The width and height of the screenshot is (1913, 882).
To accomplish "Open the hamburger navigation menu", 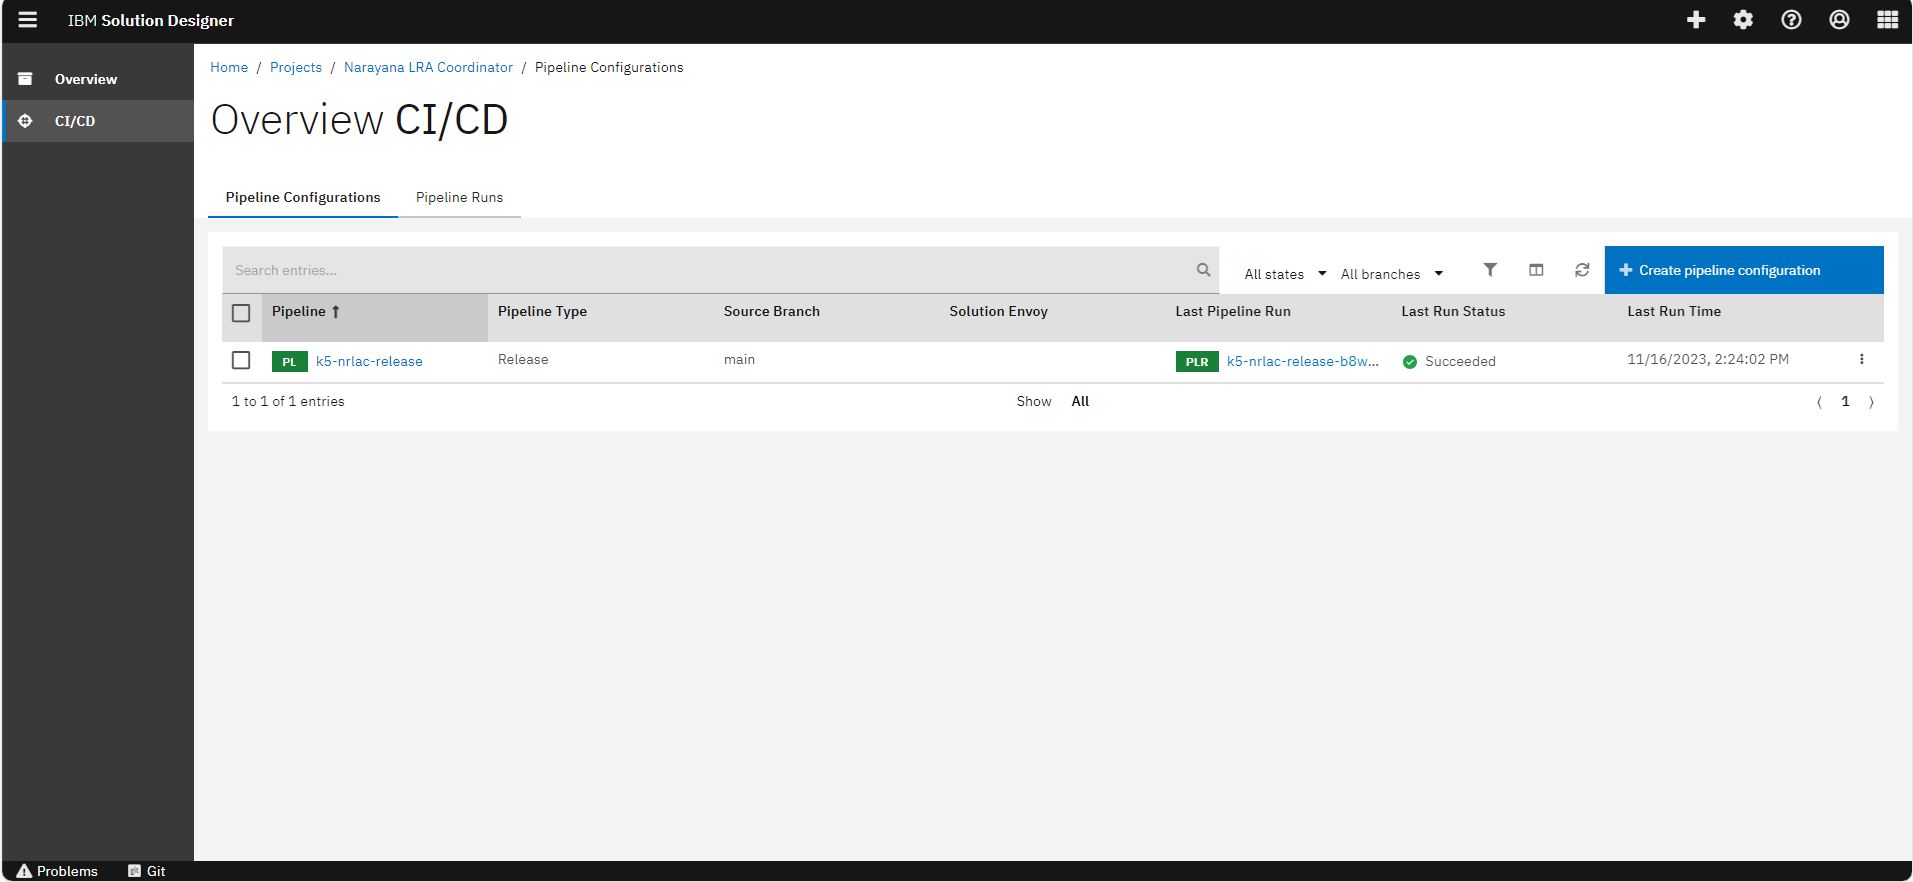I will tap(28, 20).
